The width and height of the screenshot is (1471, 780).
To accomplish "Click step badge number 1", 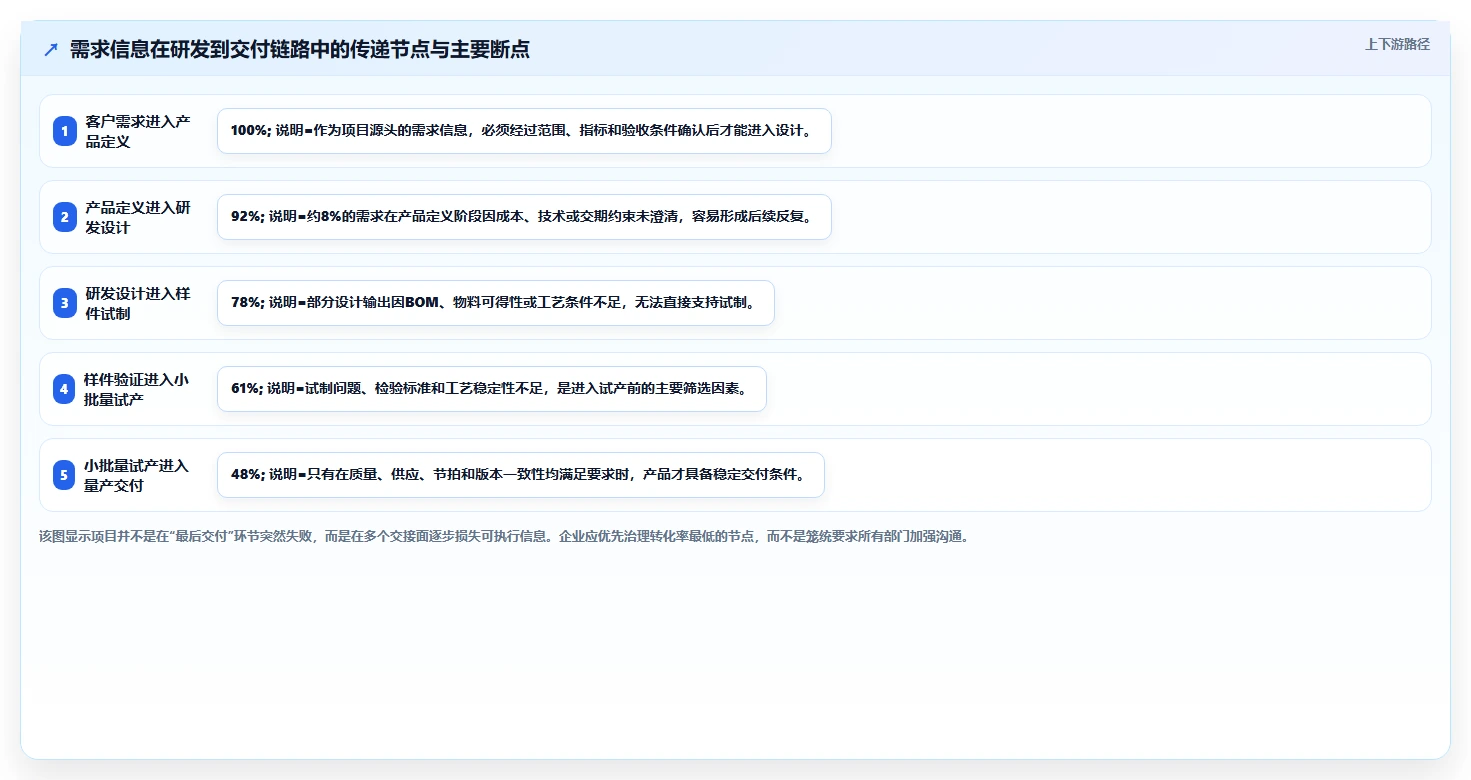I will (65, 131).
